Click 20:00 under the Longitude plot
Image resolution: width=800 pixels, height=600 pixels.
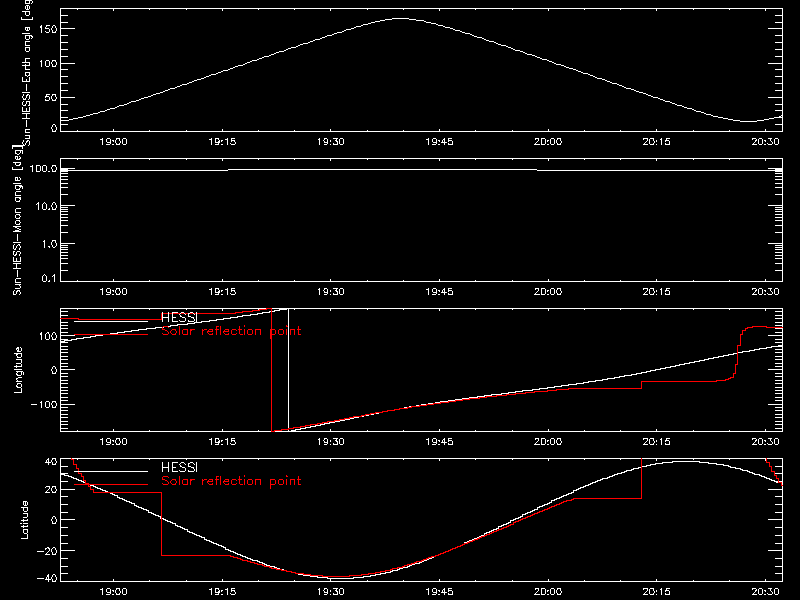point(548,442)
